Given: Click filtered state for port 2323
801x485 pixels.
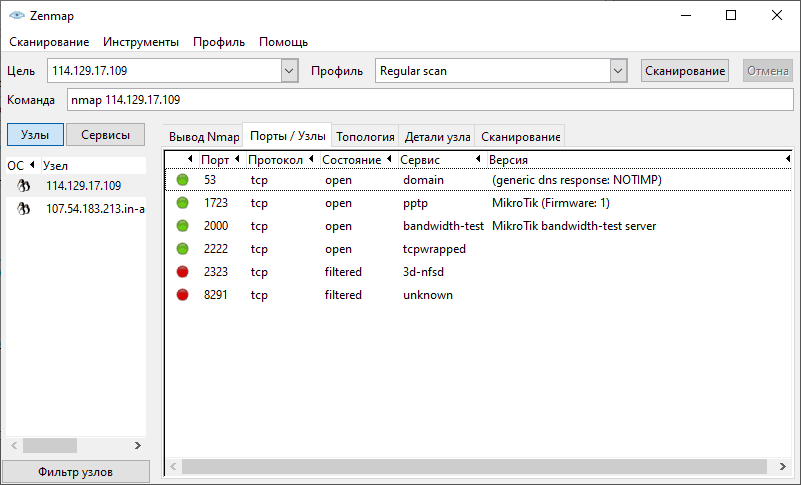Looking at the screenshot, I should [343, 272].
